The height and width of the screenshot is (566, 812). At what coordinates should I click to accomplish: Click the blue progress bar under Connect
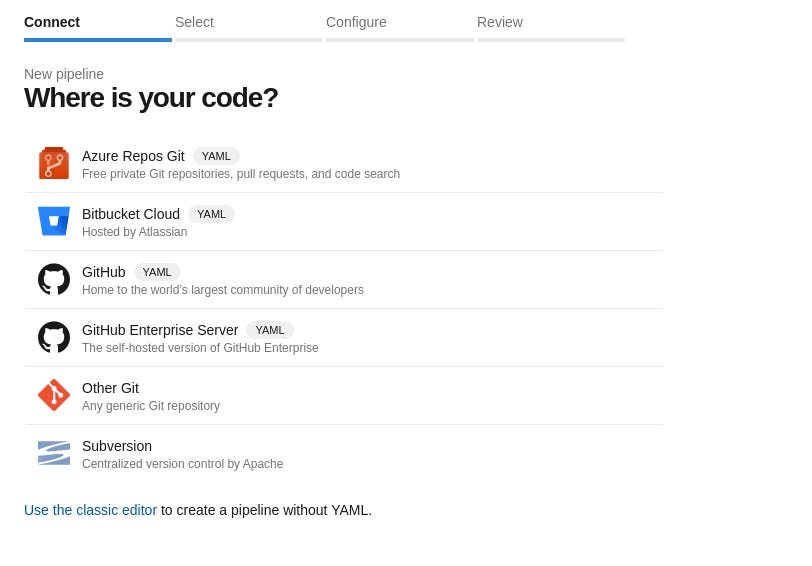(98, 40)
